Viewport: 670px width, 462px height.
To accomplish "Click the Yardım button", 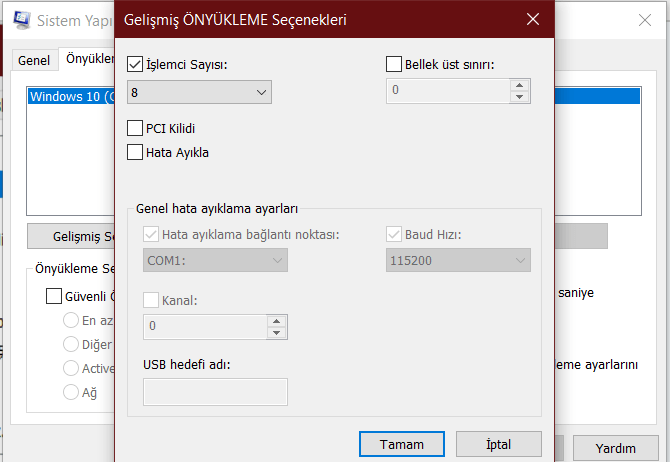I will point(616,447).
